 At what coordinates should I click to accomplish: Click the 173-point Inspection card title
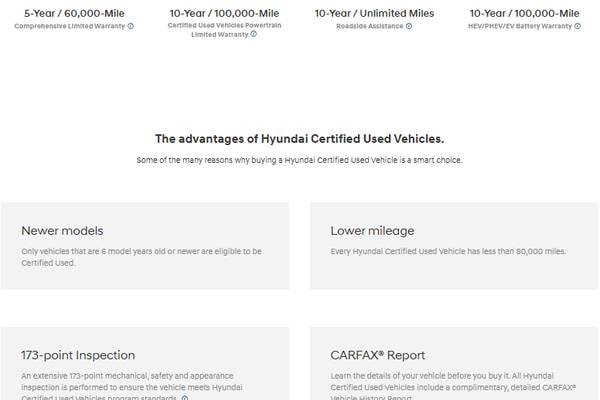(x=78, y=355)
